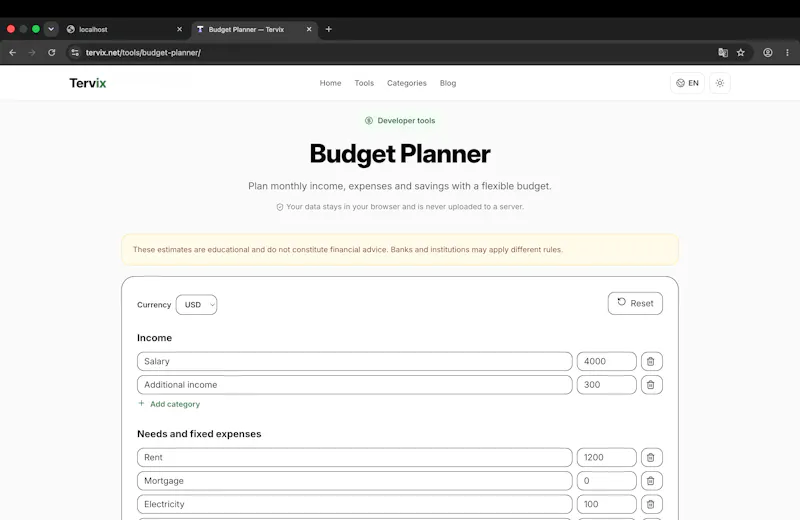
Task: Focus the Rent amount field 1200
Action: (607, 457)
